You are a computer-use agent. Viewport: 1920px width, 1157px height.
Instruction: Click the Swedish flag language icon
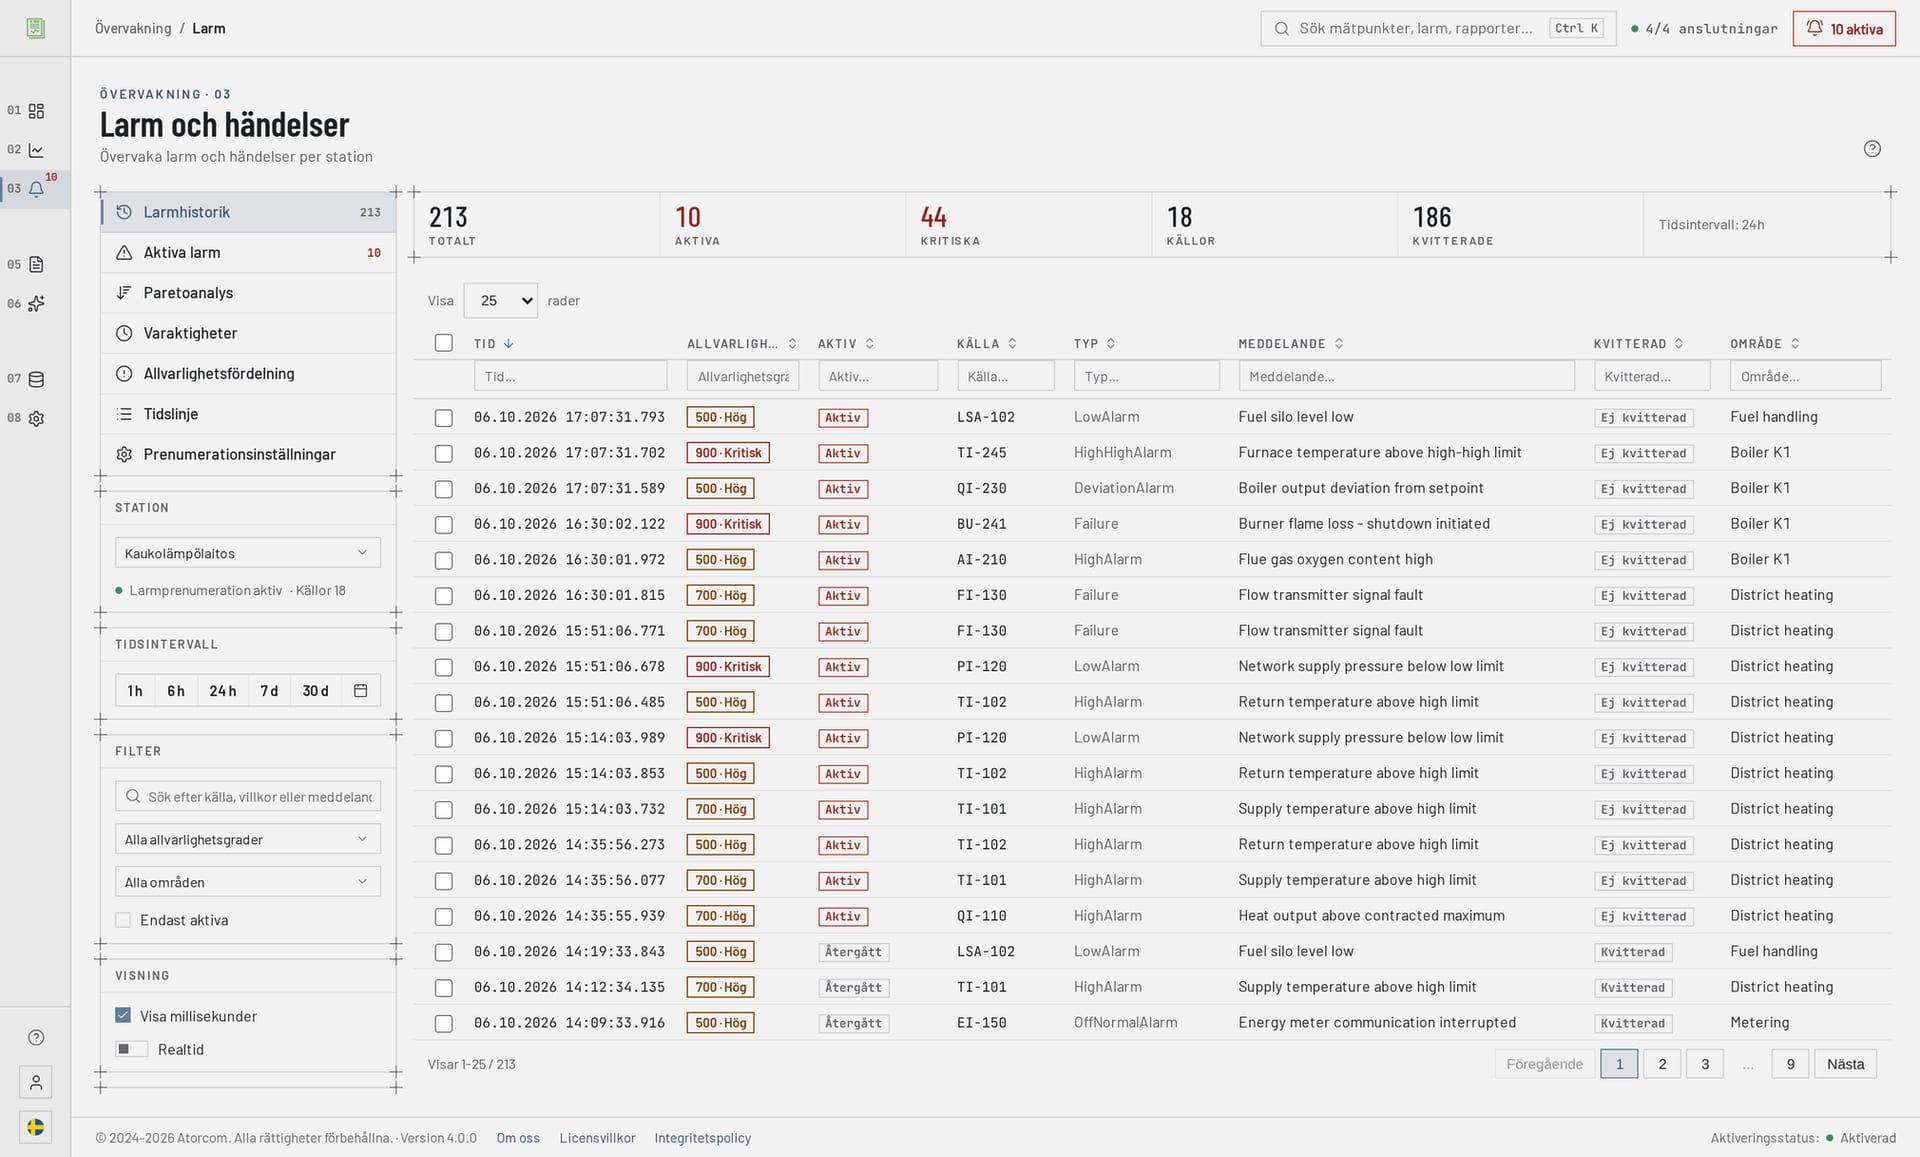point(36,1127)
